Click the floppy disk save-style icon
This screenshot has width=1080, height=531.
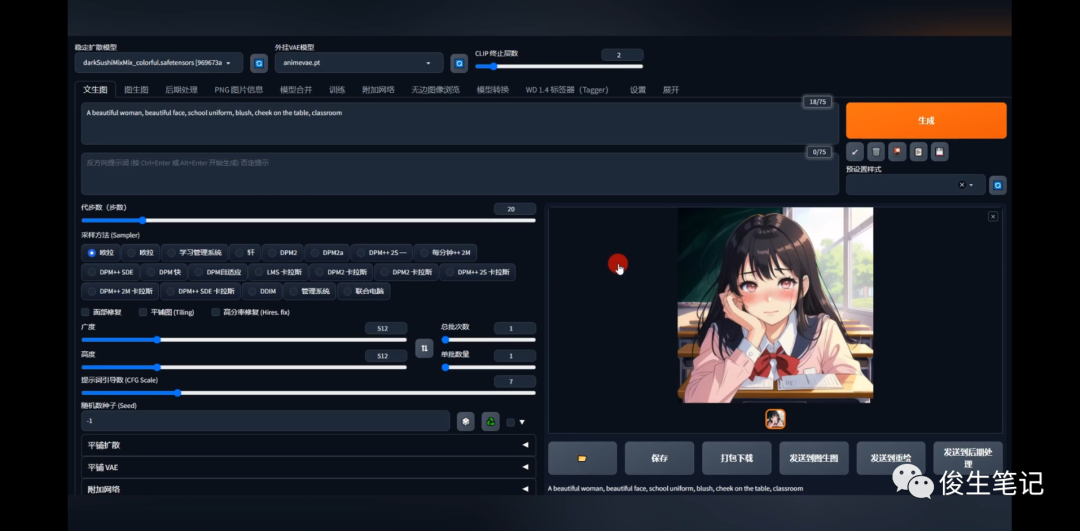tap(939, 152)
